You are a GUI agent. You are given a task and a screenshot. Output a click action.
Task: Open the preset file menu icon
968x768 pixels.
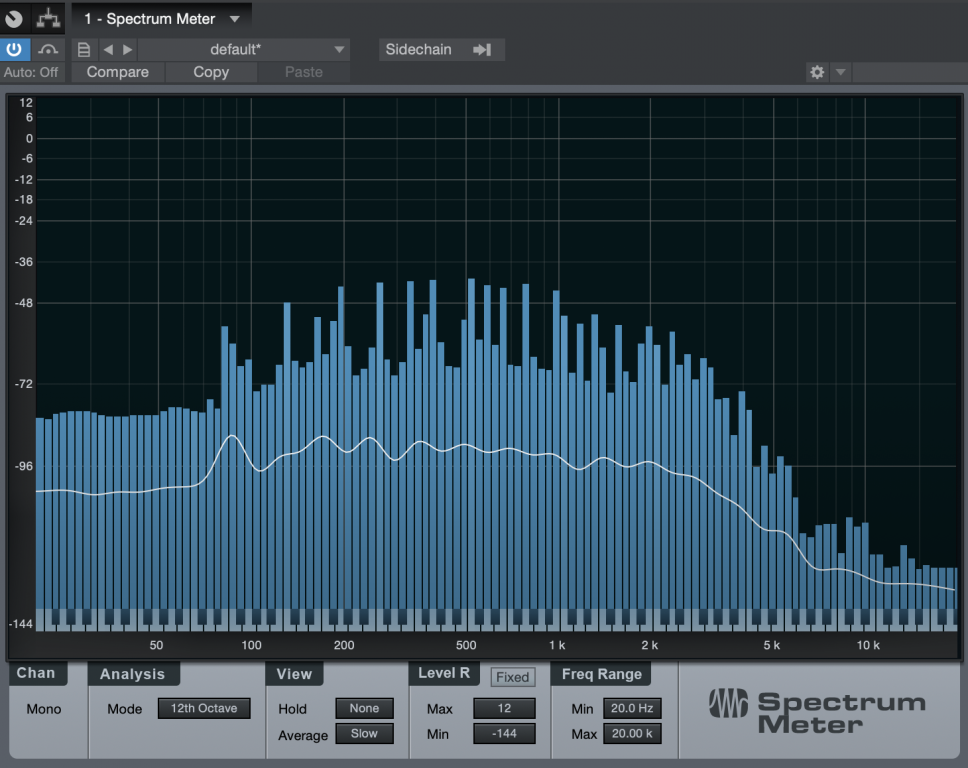84,50
